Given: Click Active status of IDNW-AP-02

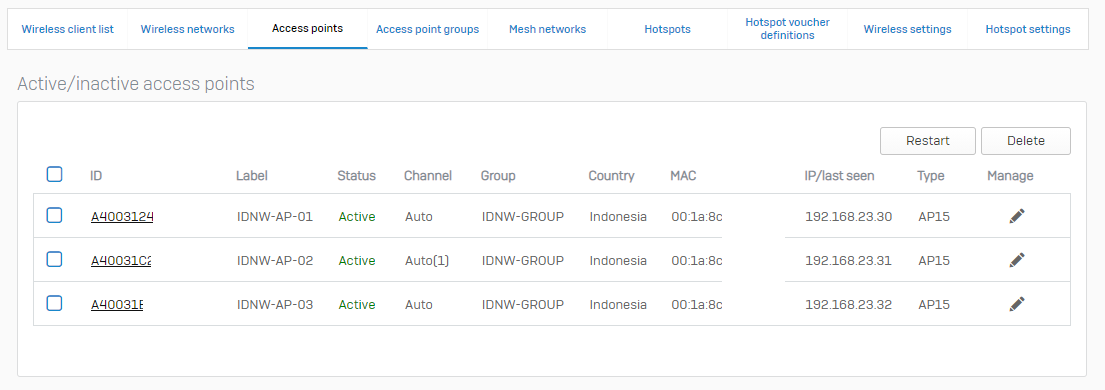Looking at the screenshot, I should coord(357,260).
